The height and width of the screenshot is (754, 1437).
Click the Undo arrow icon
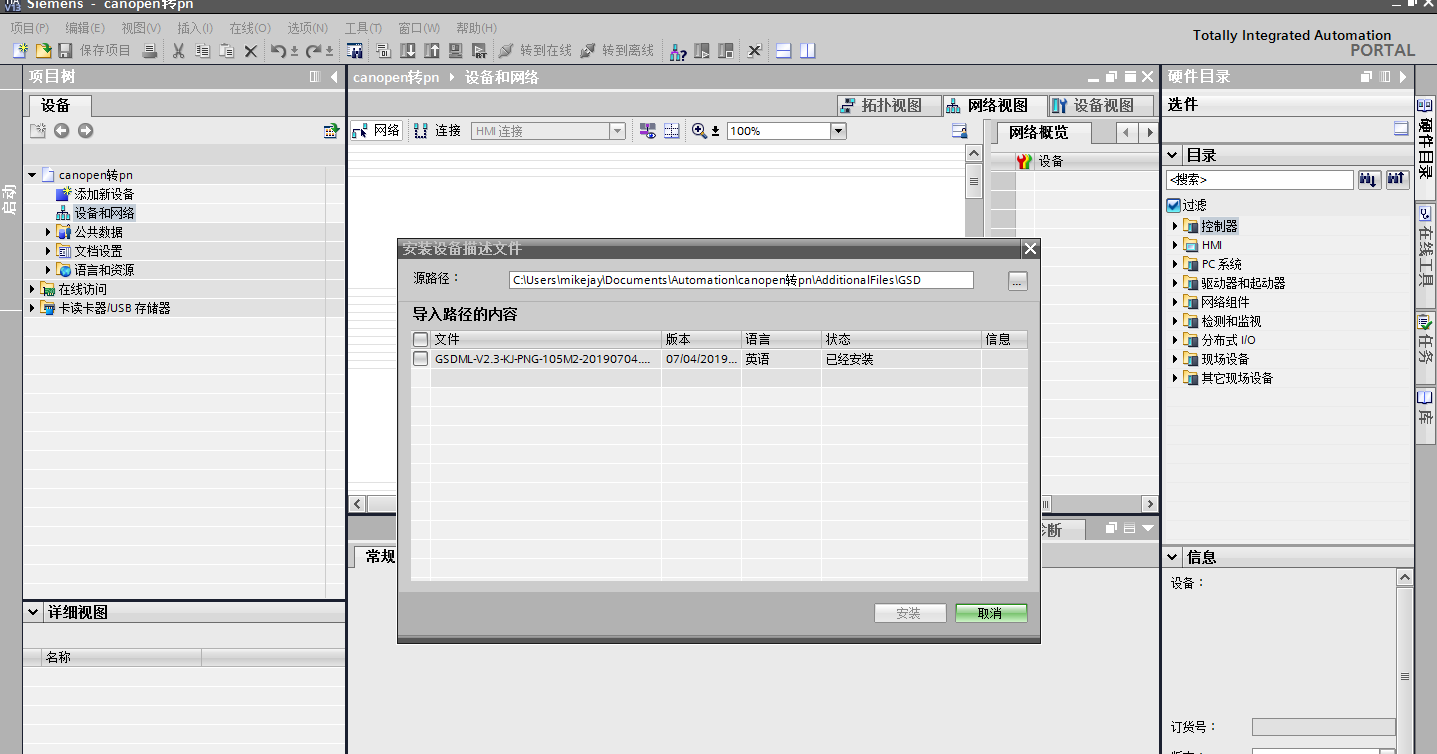pos(279,50)
